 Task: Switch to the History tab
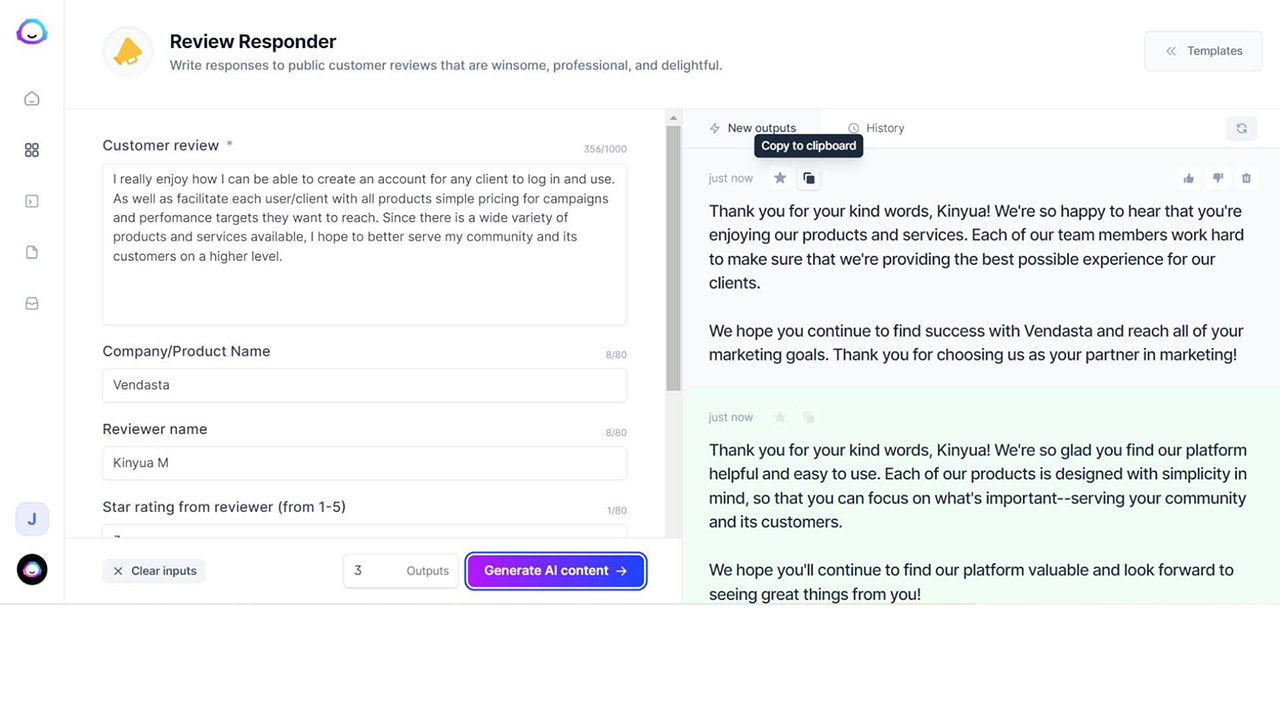click(x=876, y=128)
